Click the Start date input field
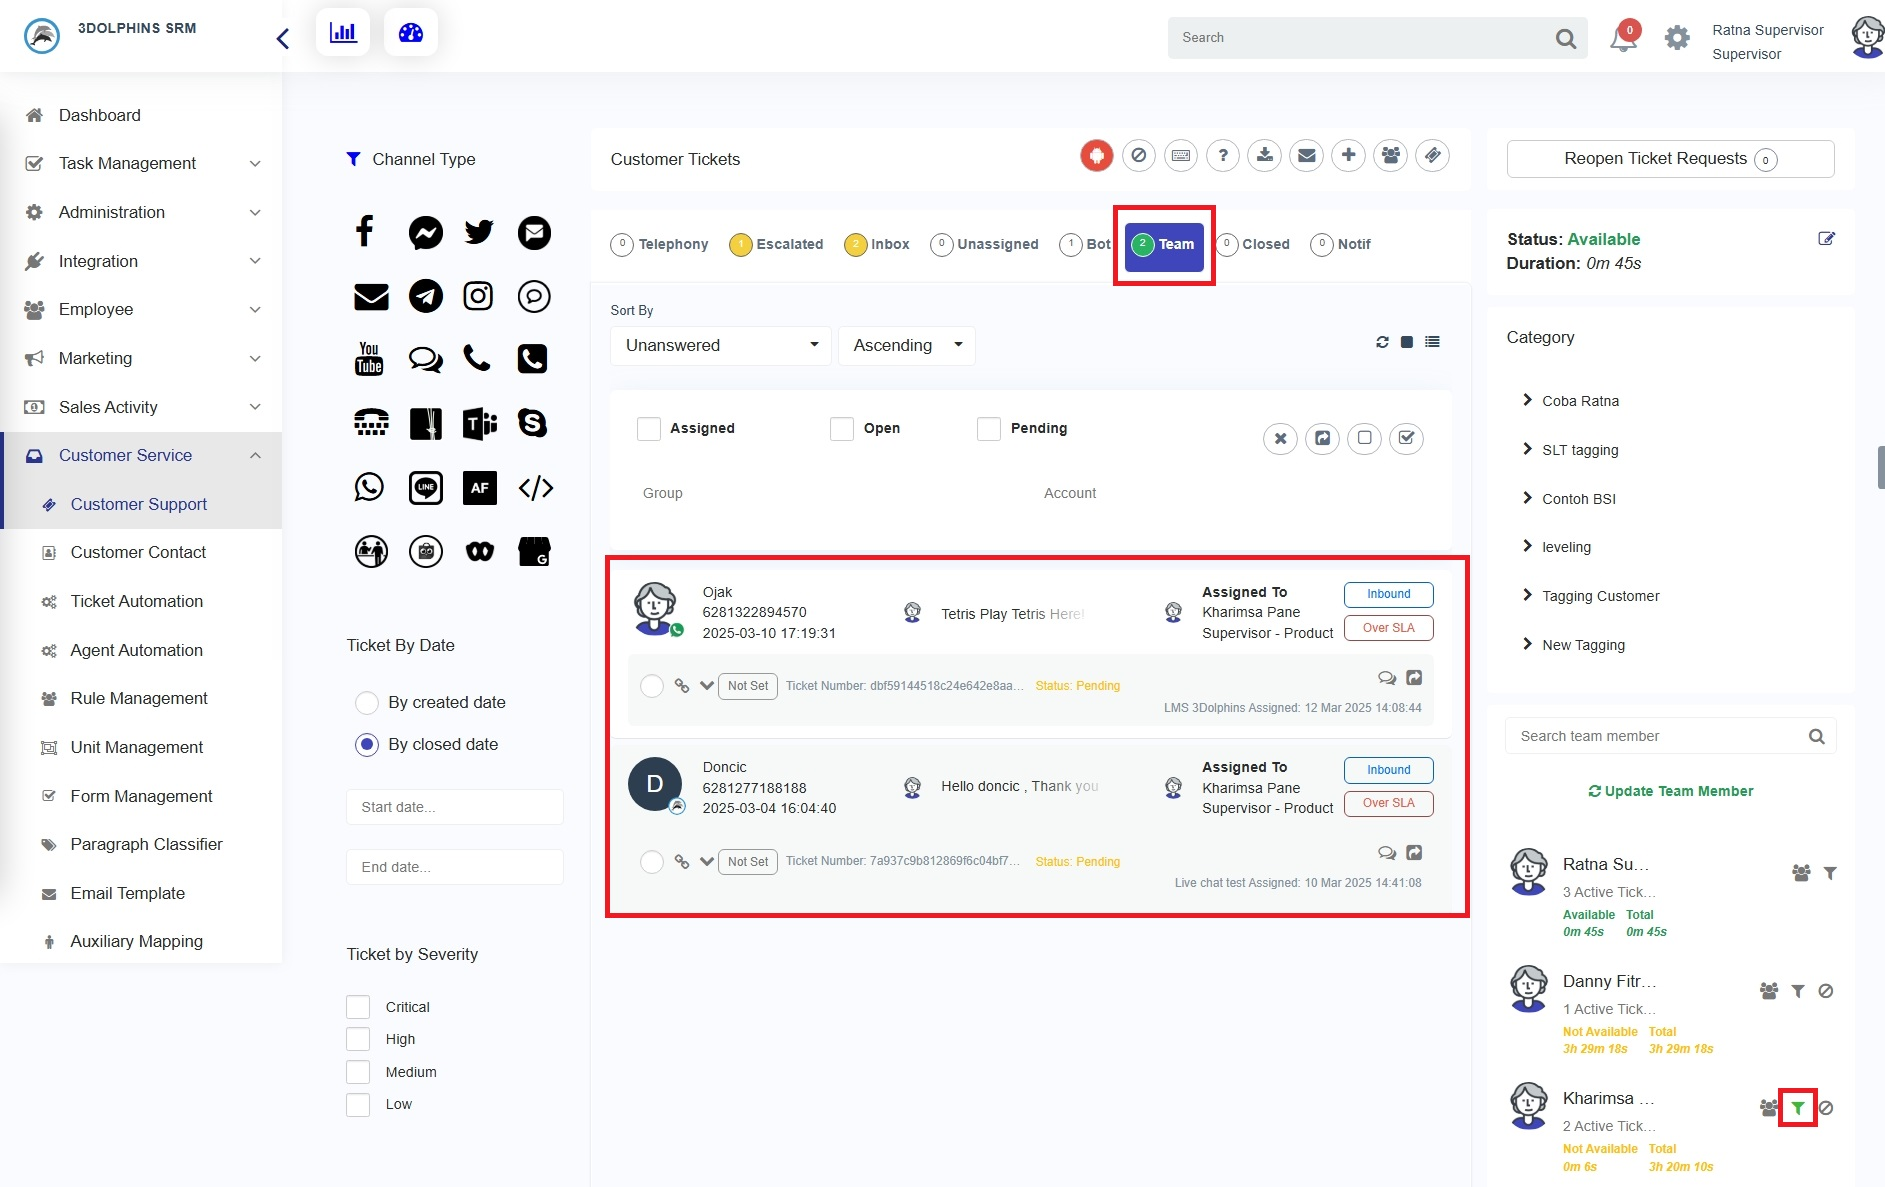The image size is (1885, 1187). pos(454,807)
